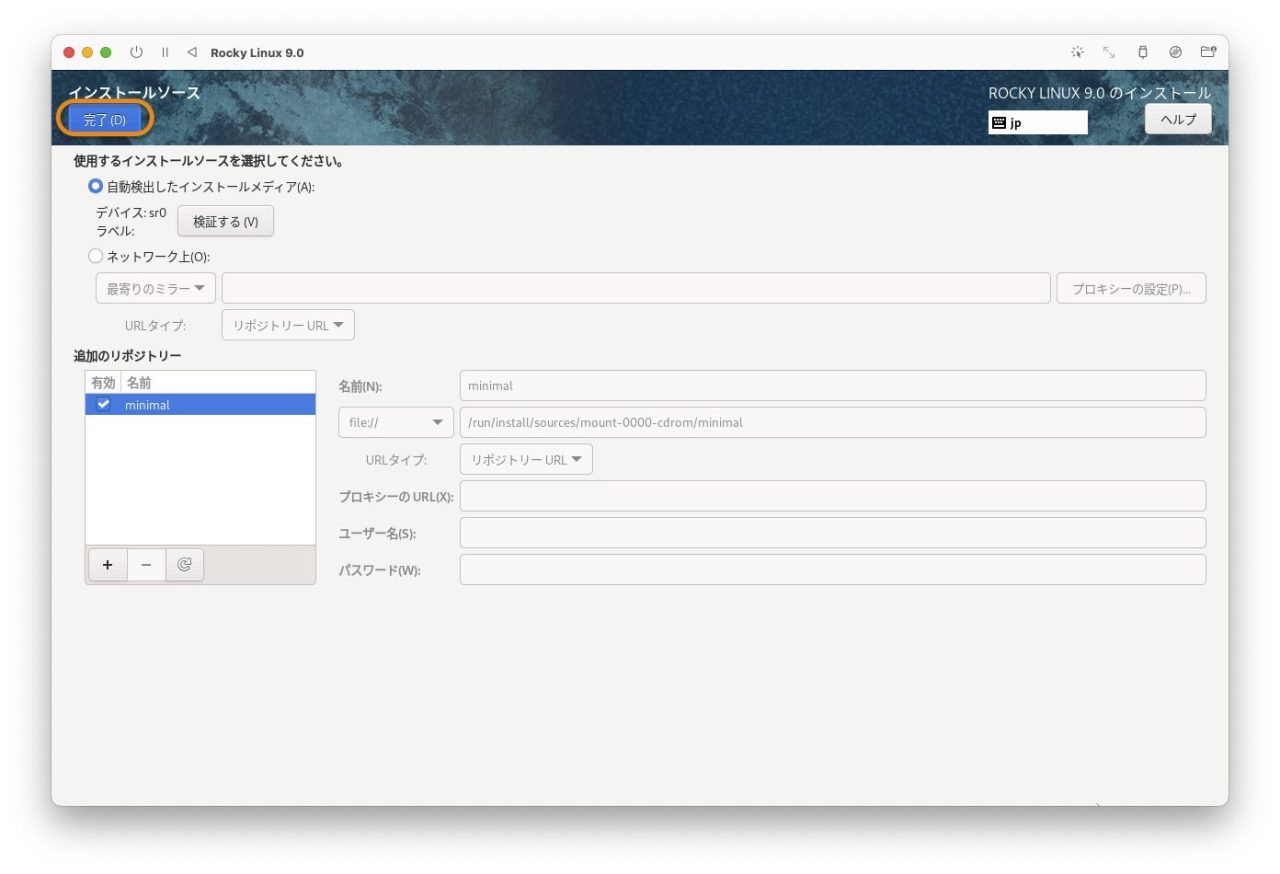Add a new repository with the plus icon
1280x874 pixels.
pyautogui.click(x=107, y=564)
